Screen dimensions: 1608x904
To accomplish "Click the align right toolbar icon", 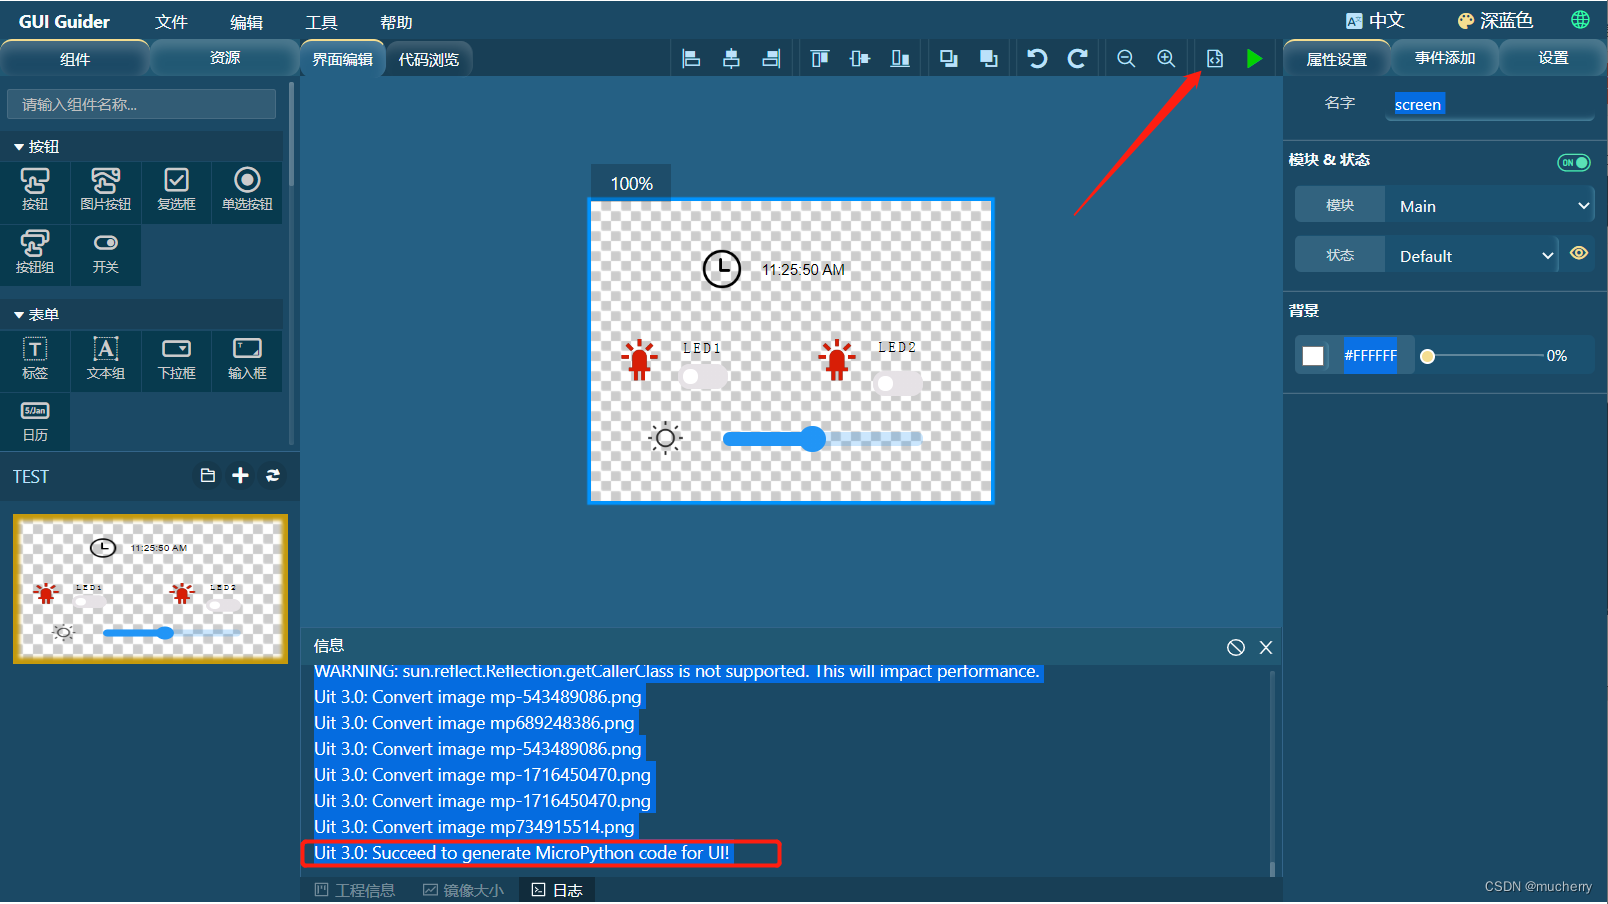I will coord(771,59).
